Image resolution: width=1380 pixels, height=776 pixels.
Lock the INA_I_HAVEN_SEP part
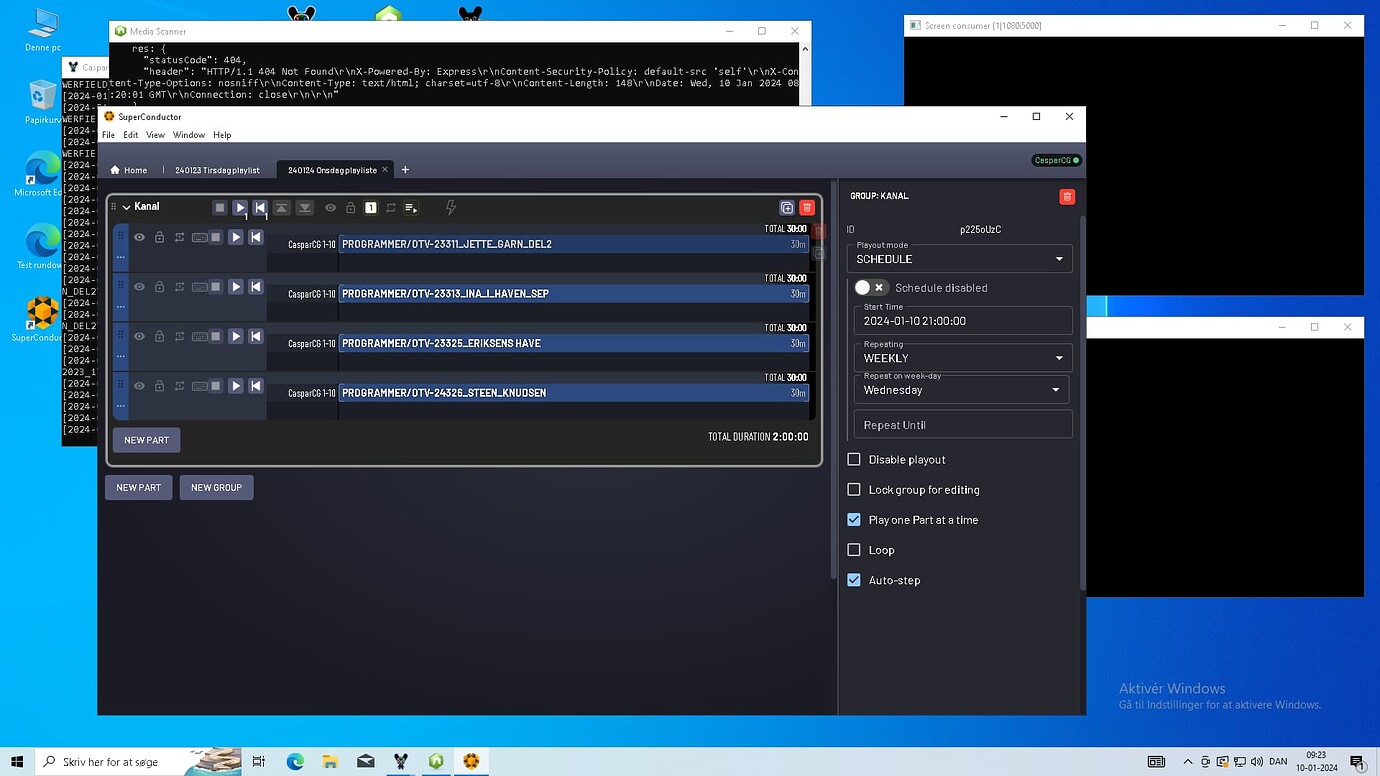pyautogui.click(x=159, y=287)
